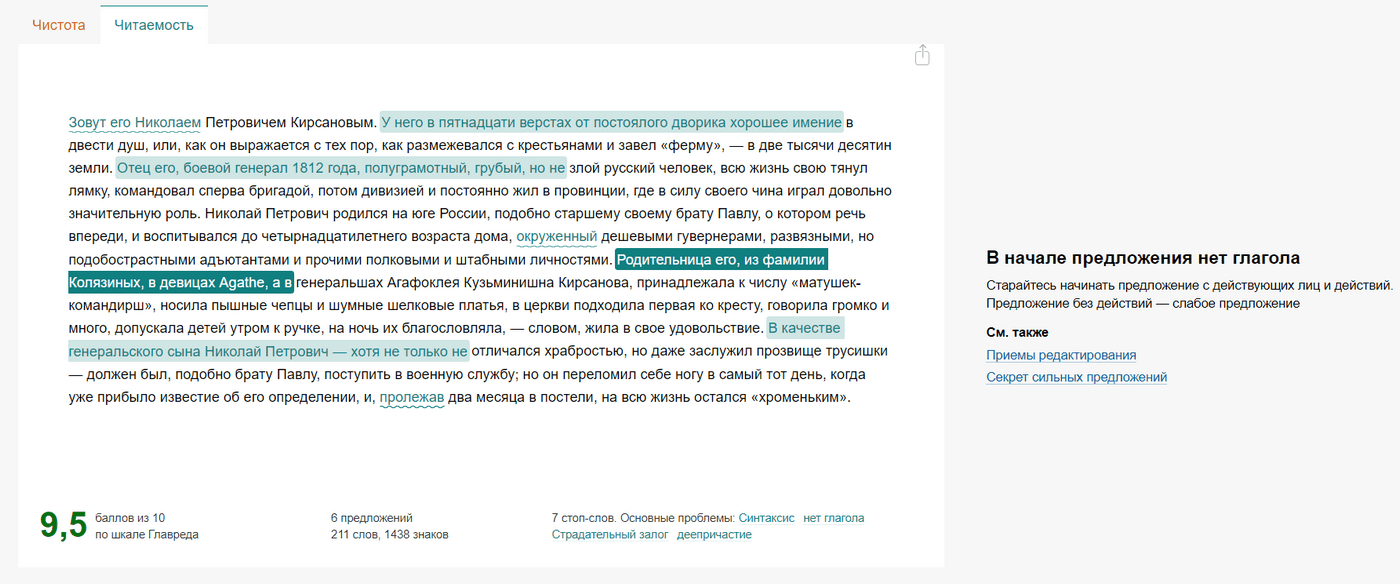Open the Секрет сильных предложений link
This screenshot has height=584, width=1400.
[x=1076, y=377]
